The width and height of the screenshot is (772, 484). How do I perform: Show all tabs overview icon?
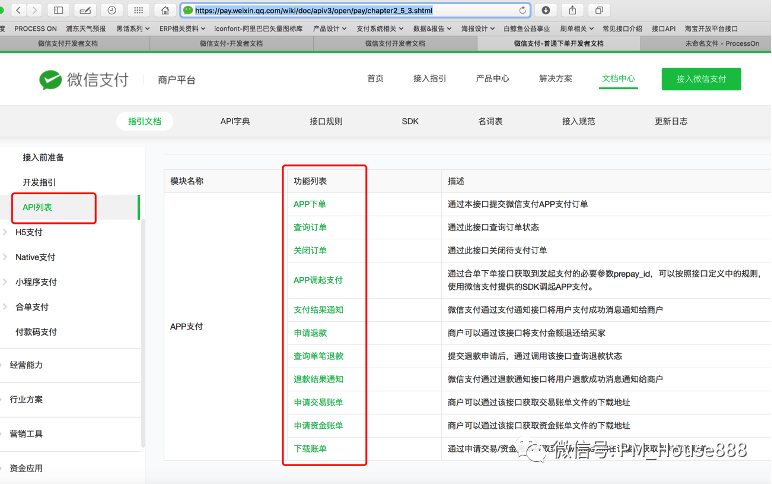pos(599,10)
